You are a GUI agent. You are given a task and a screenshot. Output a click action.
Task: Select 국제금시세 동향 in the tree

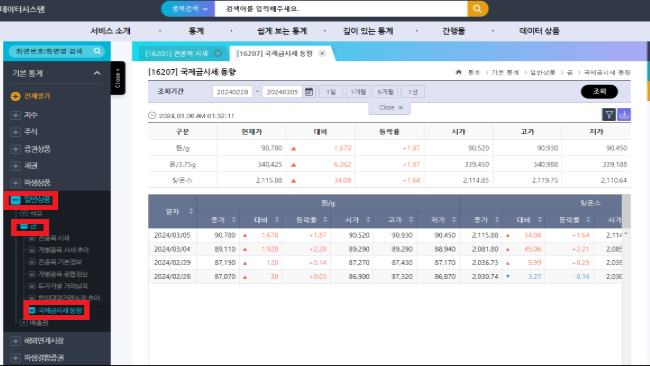[x=61, y=310]
